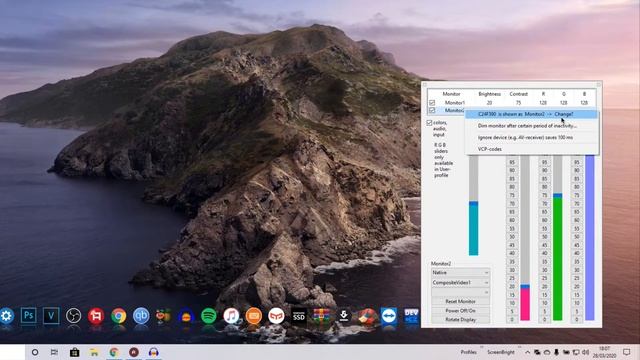The height and width of the screenshot is (360, 640).
Task: Click the Profiles toolbar on the taskbar
Action: coord(469,352)
